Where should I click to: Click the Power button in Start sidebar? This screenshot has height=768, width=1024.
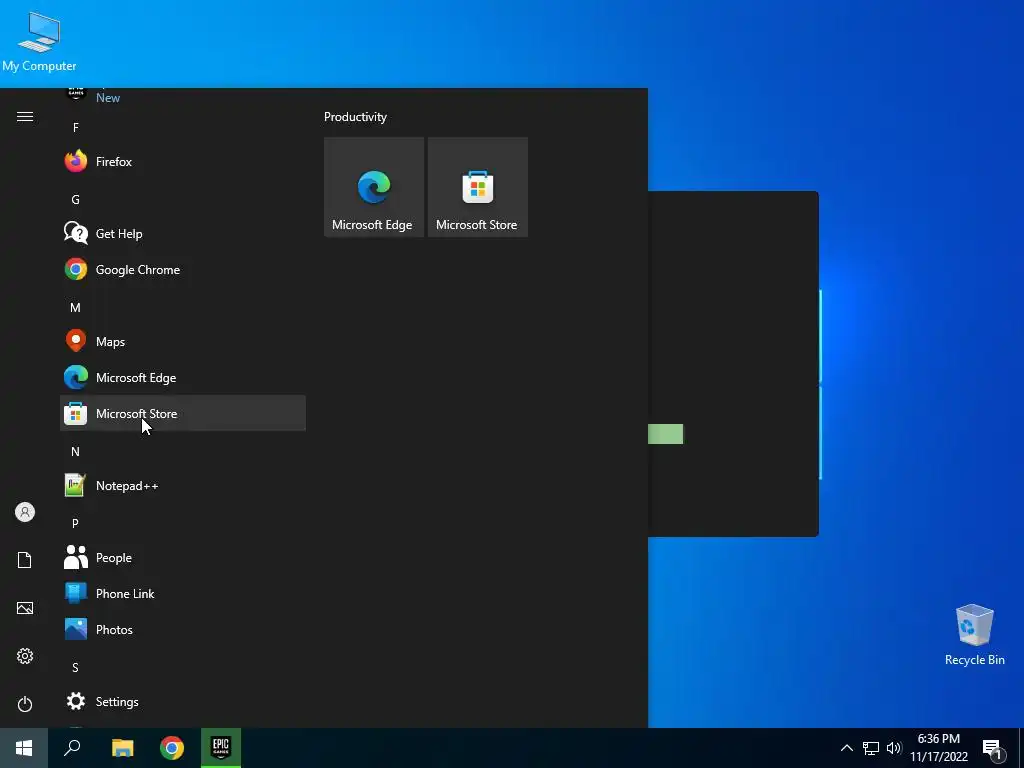click(25, 704)
